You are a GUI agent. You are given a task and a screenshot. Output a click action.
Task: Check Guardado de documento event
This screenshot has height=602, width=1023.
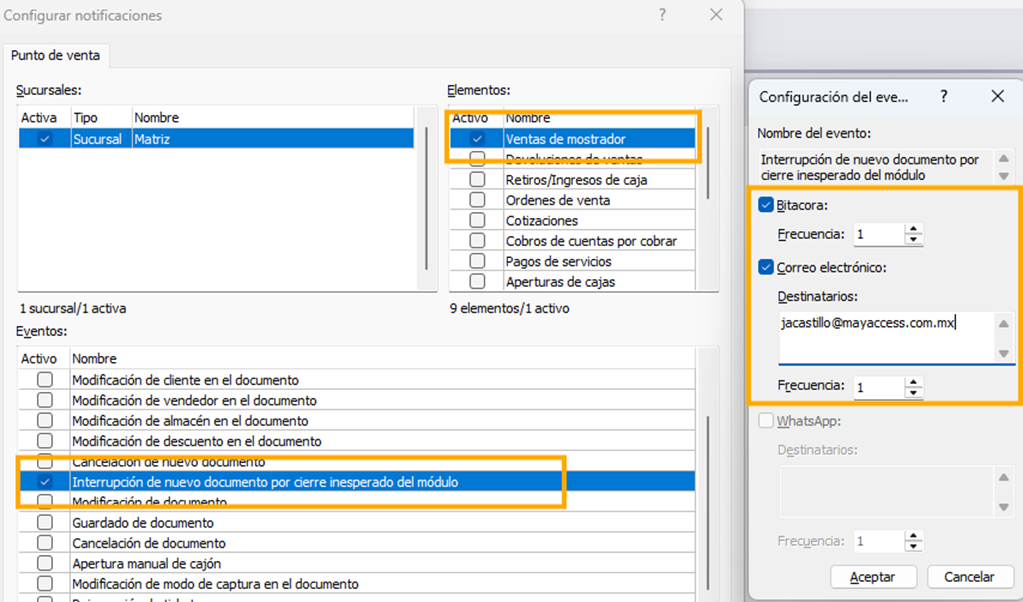(45, 523)
